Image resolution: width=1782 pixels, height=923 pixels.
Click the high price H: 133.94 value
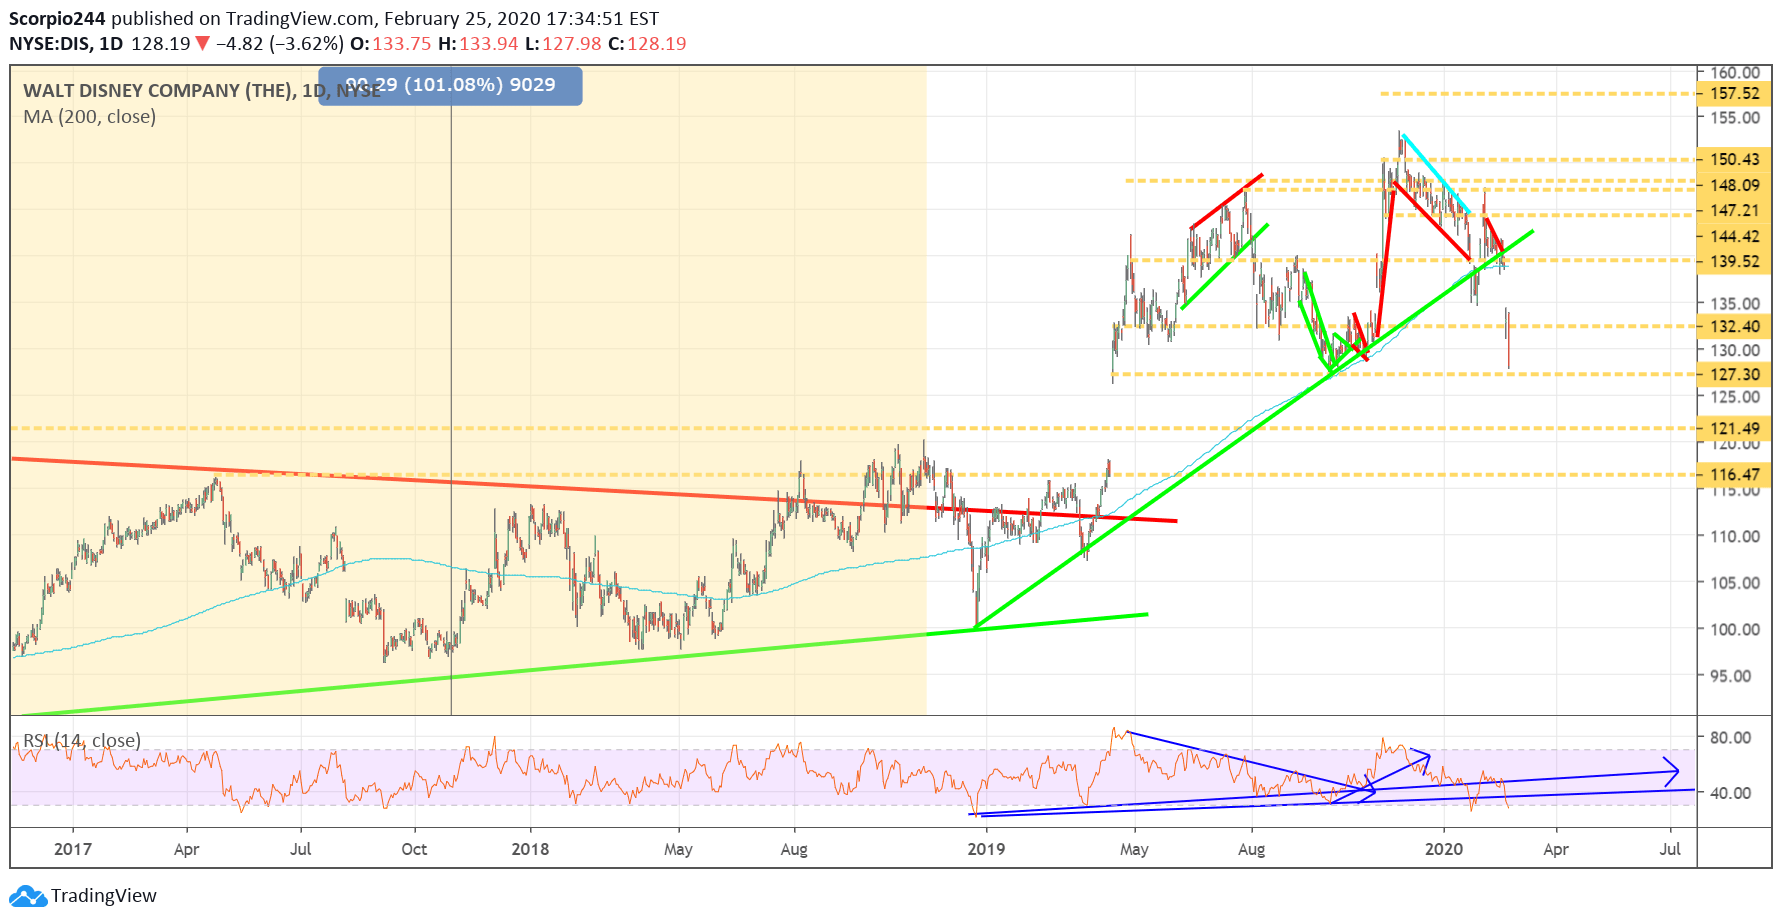tap(478, 43)
